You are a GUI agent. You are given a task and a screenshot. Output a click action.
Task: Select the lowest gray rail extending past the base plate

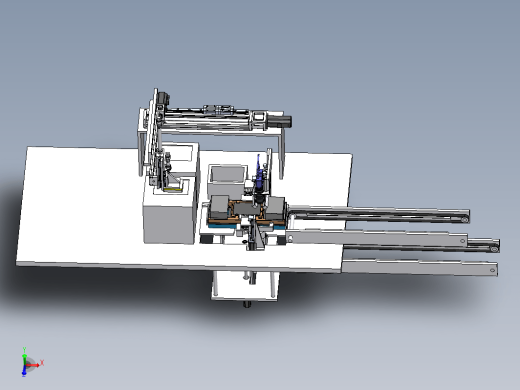(419, 267)
